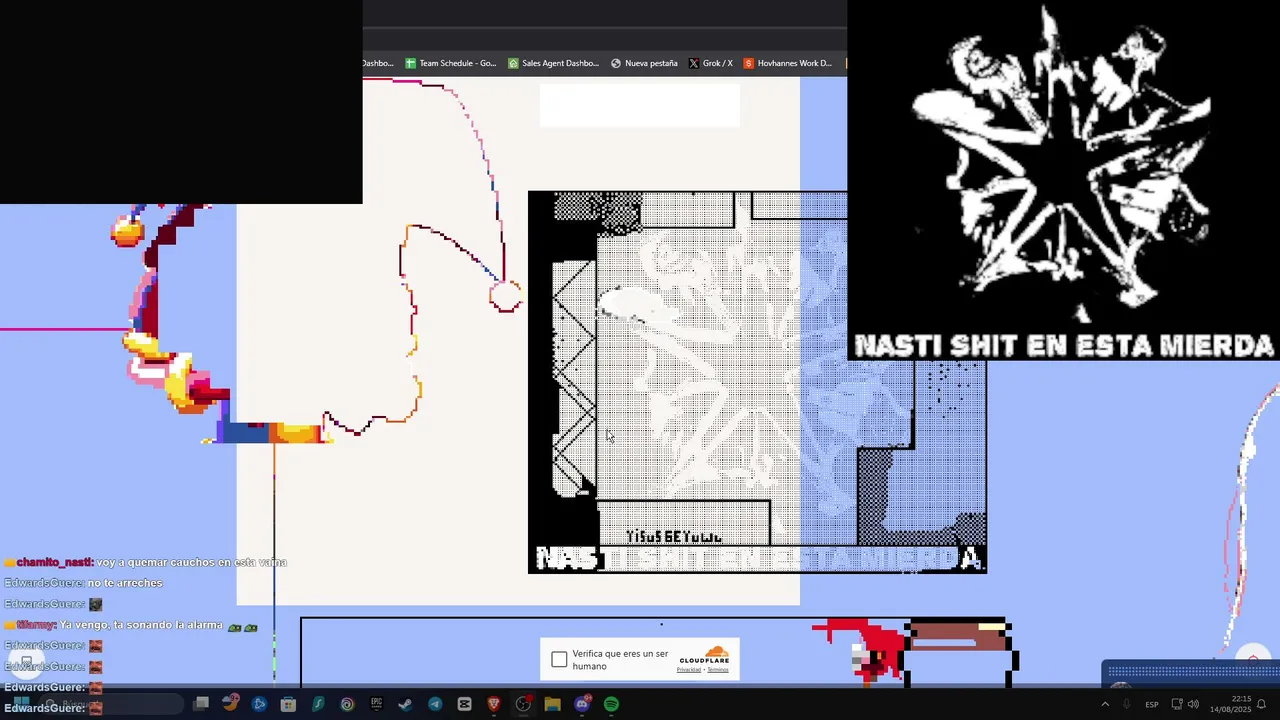Open Spotify from the taskbar
The width and height of the screenshot is (1280, 720).
pyautogui.click(x=611, y=704)
